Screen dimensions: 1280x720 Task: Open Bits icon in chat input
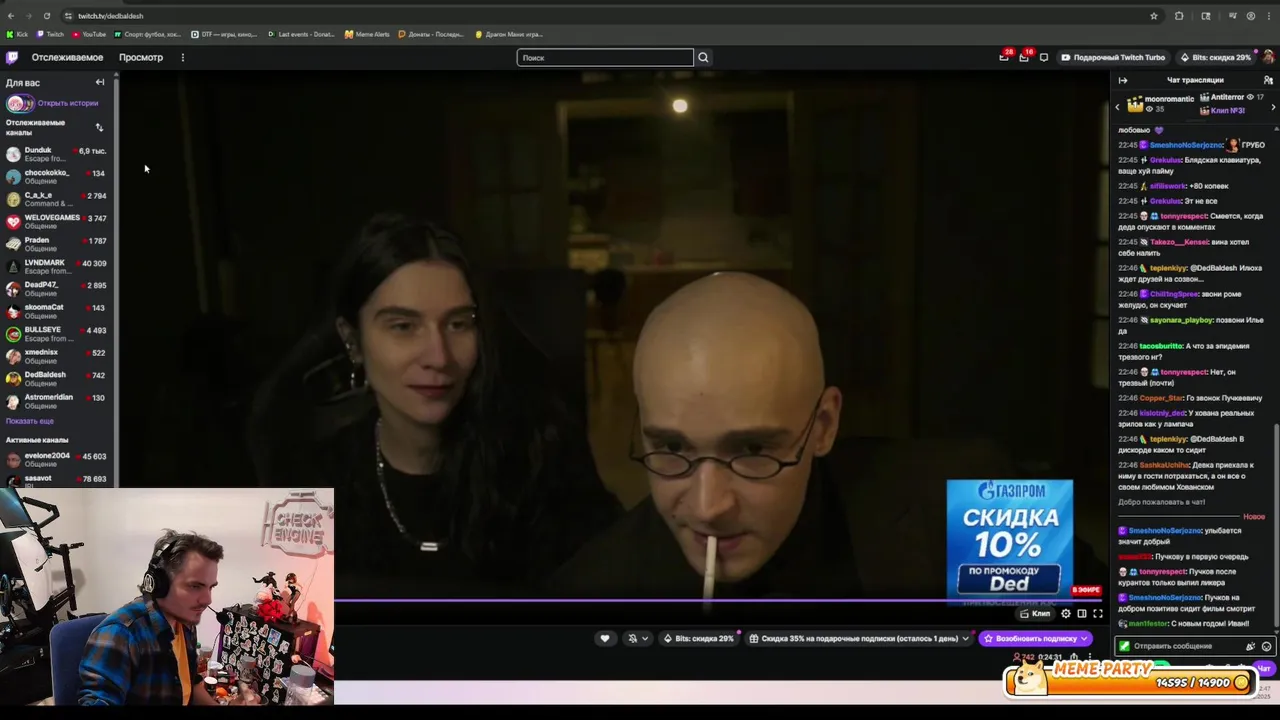[x=1250, y=646]
